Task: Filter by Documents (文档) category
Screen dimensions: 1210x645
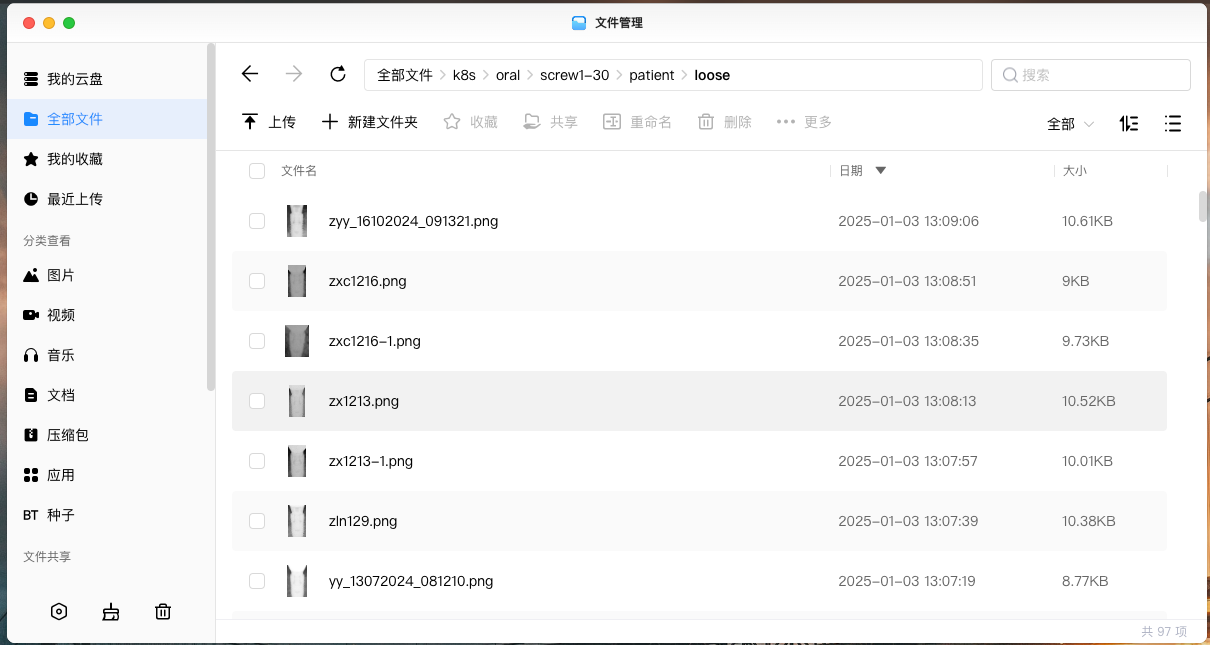Action: click(x=107, y=395)
